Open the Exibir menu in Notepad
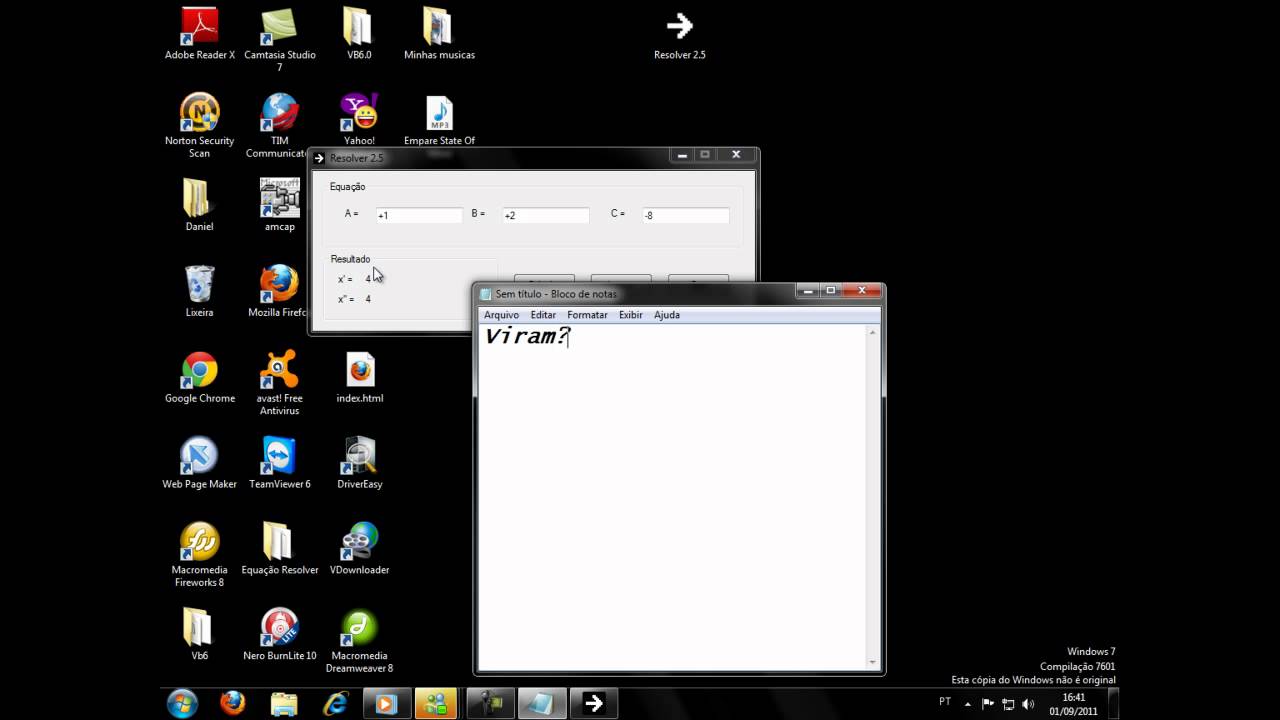The height and width of the screenshot is (720, 1280). pos(630,315)
